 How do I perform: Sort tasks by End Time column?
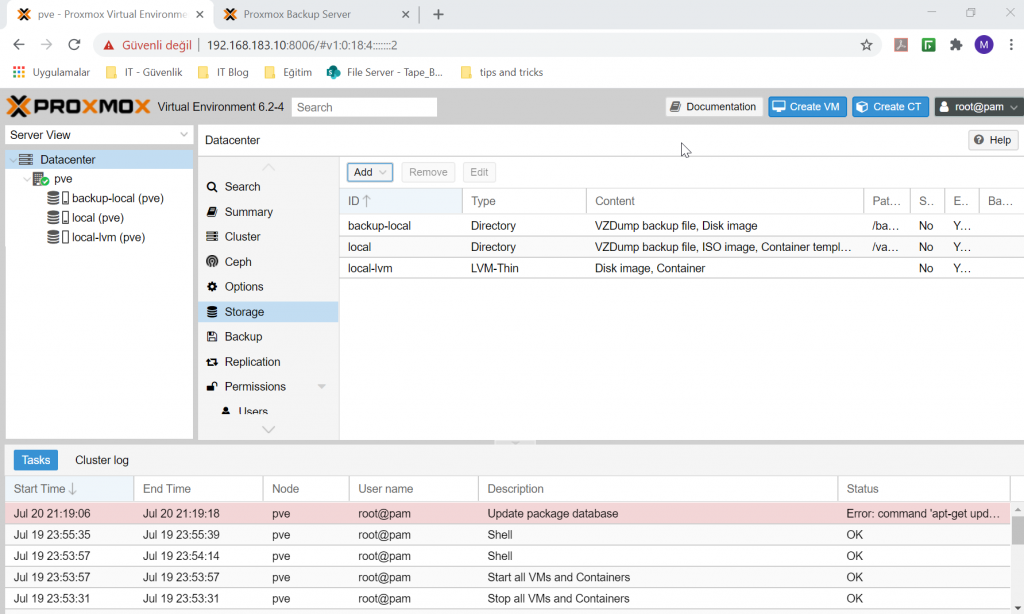198,489
